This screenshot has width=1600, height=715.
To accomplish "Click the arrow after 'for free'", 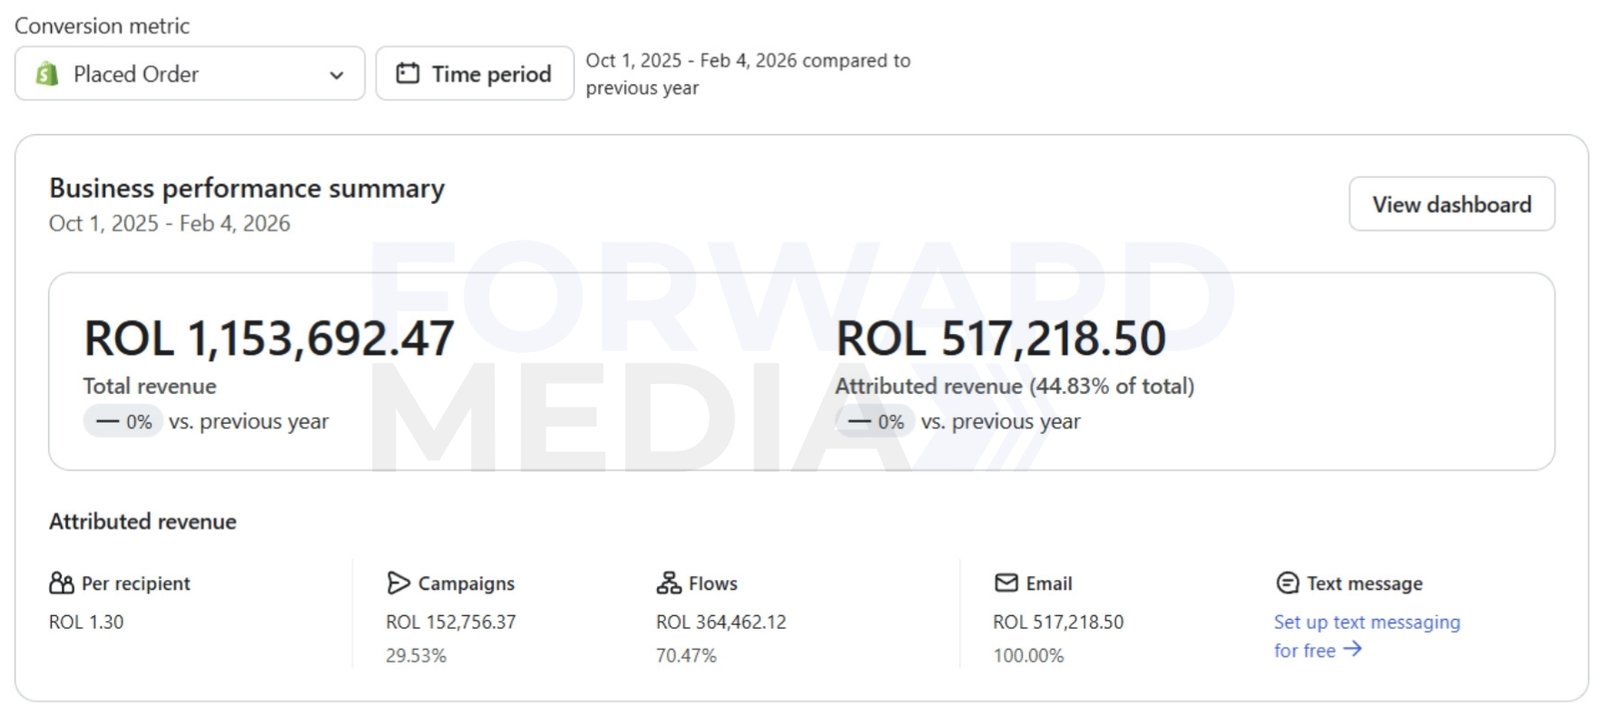I will 1353,650.
